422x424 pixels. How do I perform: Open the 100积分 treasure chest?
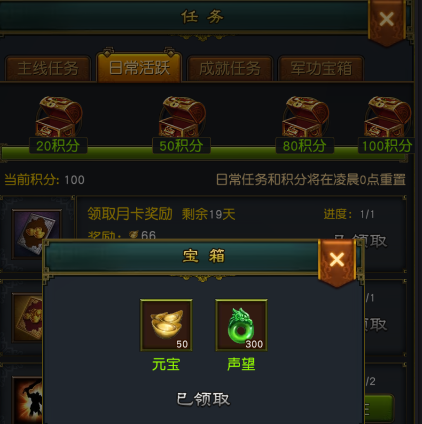coord(388,117)
